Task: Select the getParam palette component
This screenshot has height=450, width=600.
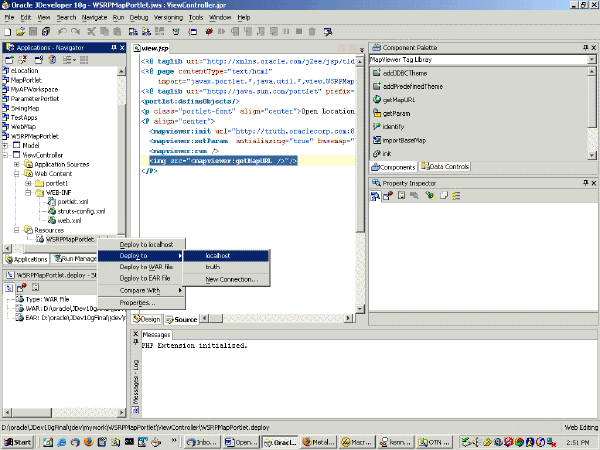Action: (392, 113)
